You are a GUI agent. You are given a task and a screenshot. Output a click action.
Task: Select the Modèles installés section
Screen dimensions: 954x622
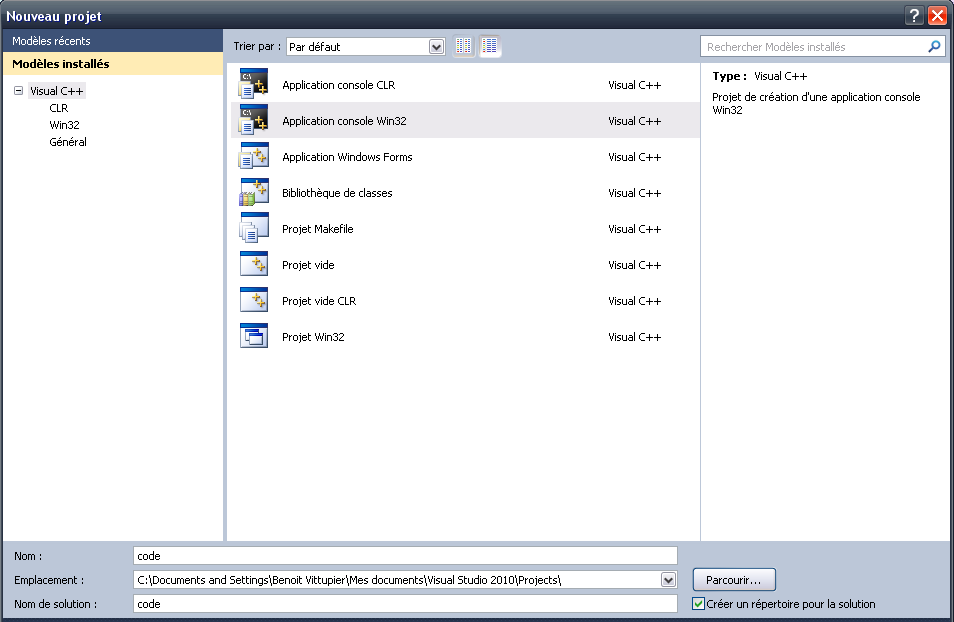(61, 64)
